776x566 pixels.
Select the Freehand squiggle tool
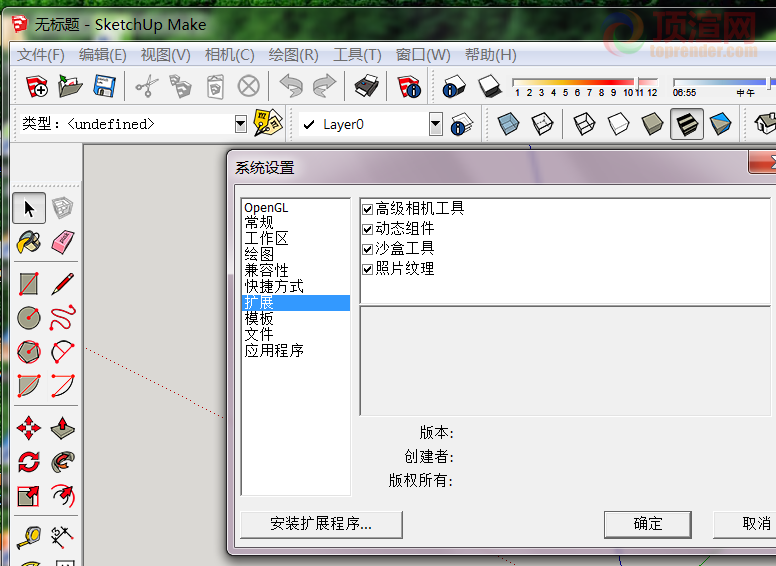pos(63,318)
